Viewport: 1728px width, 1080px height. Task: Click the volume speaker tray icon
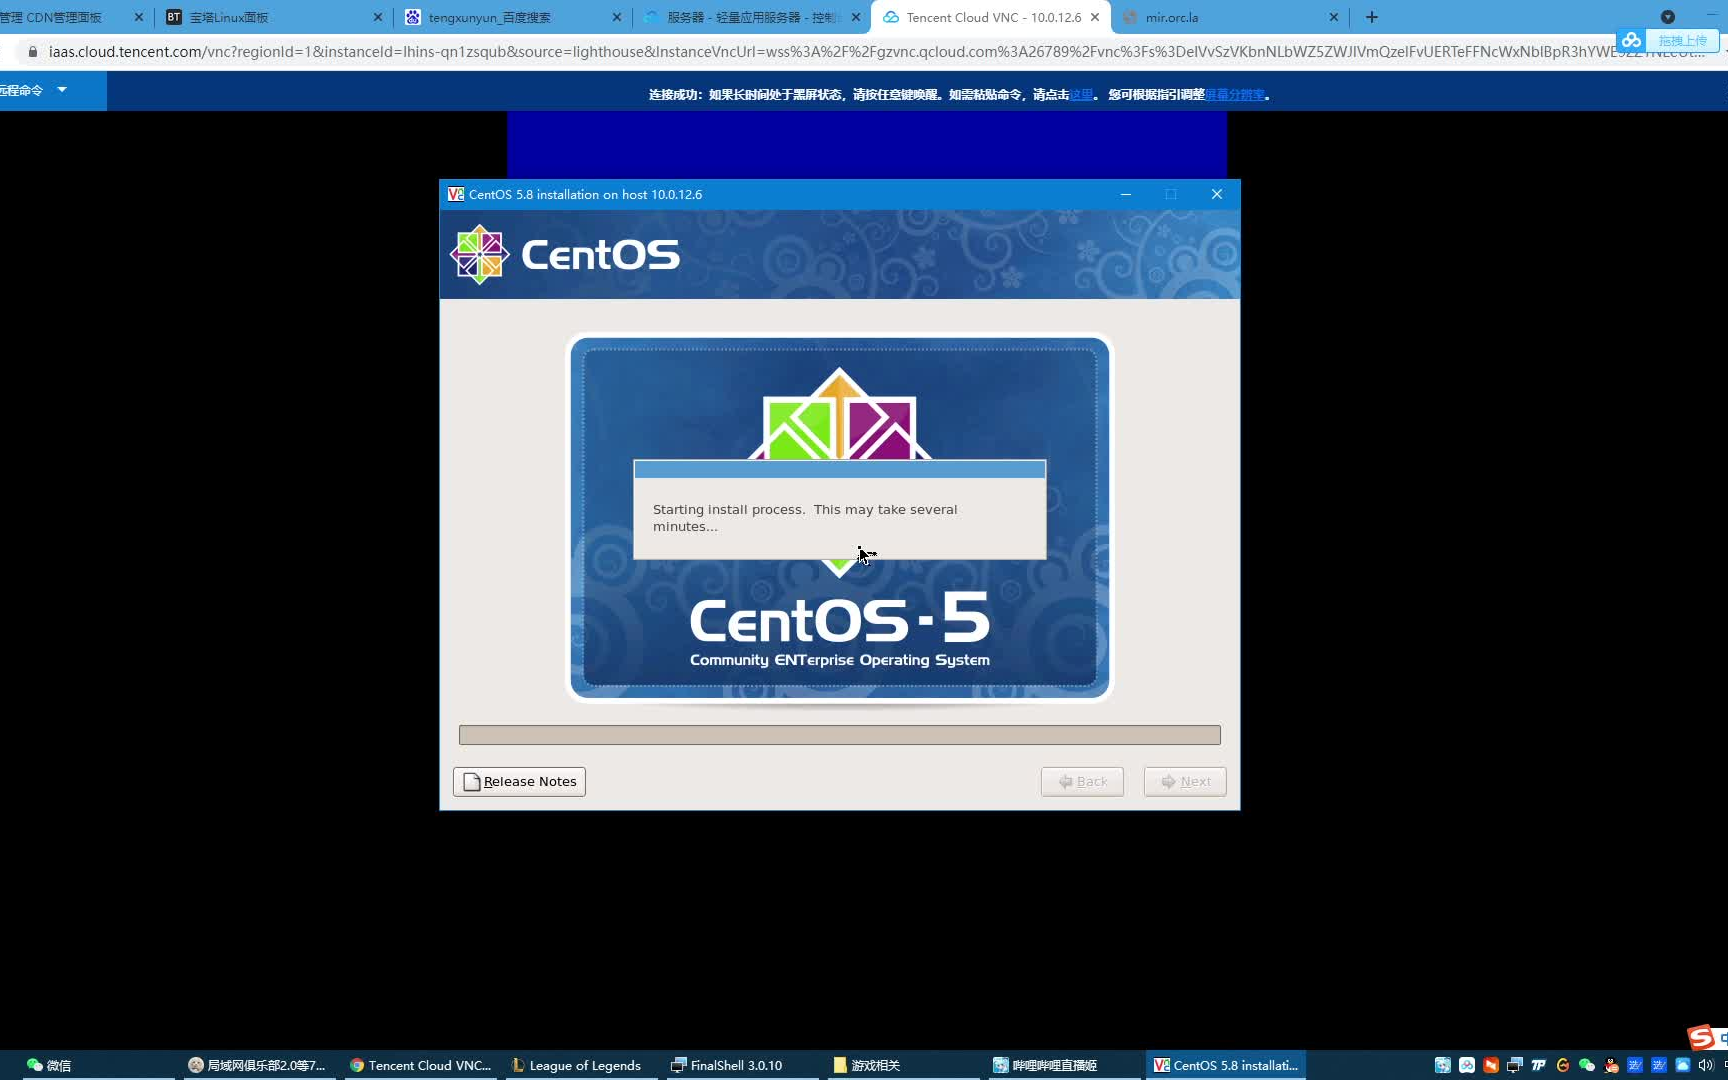point(1706,1065)
